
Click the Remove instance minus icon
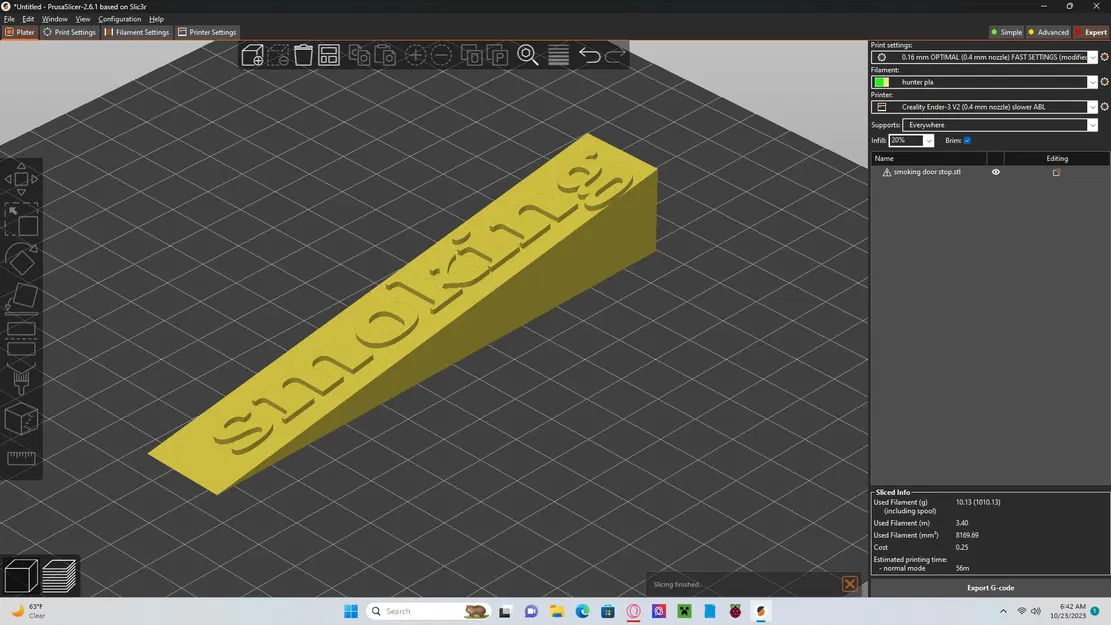pyautogui.click(x=441, y=55)
